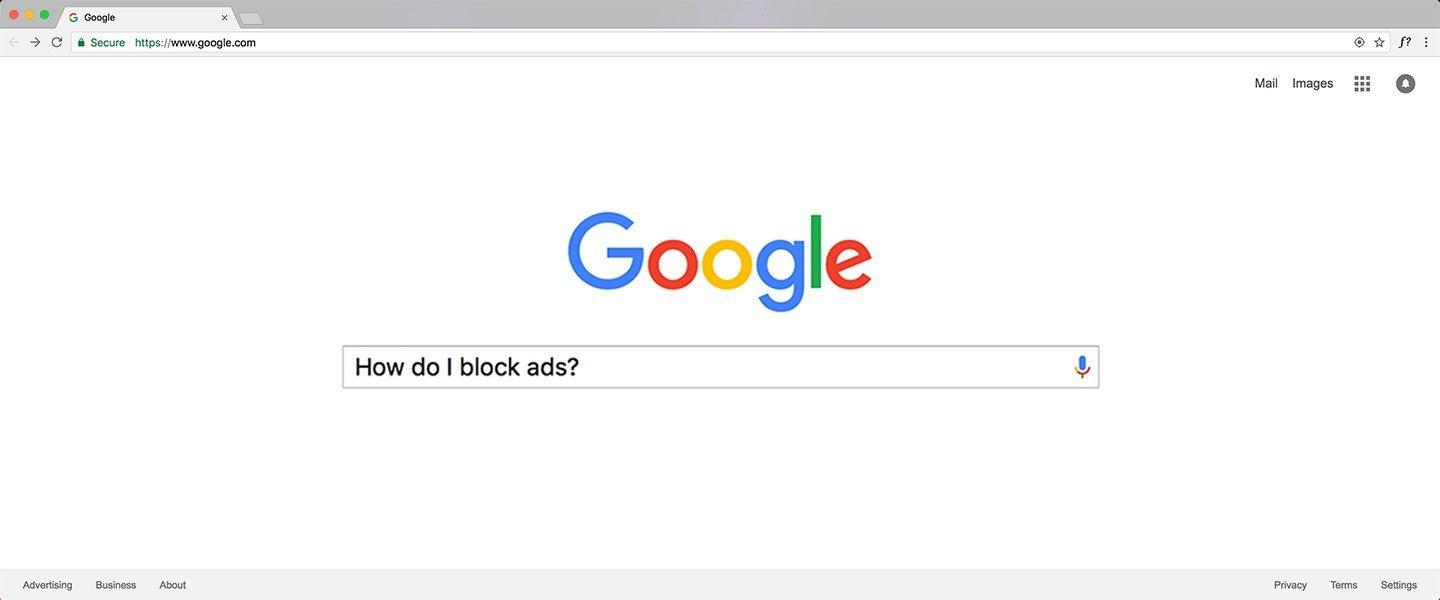1440x600 pixels.
Task: Click the location target icon in address bar
Action: pyautogui.click(x=1359, y=42)
